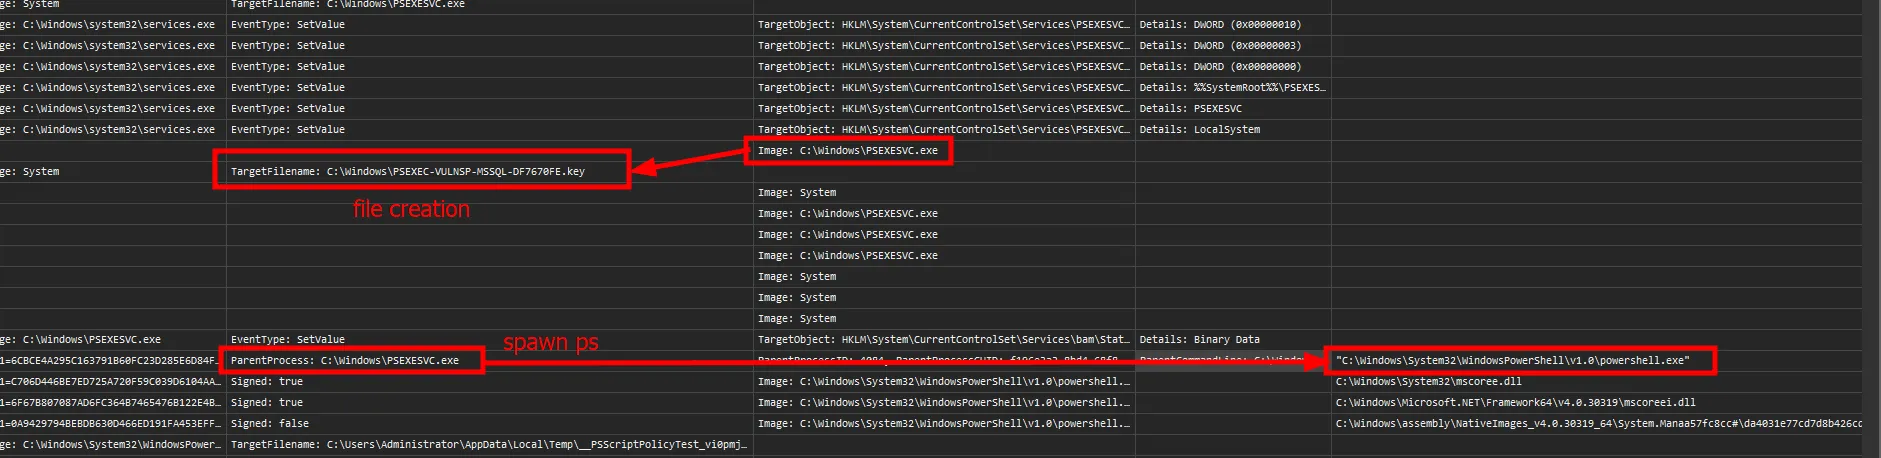Screen dimensions: 1881x458
Task: Select the Details %%SystemRoot%% path cell
Action: 1232,87
